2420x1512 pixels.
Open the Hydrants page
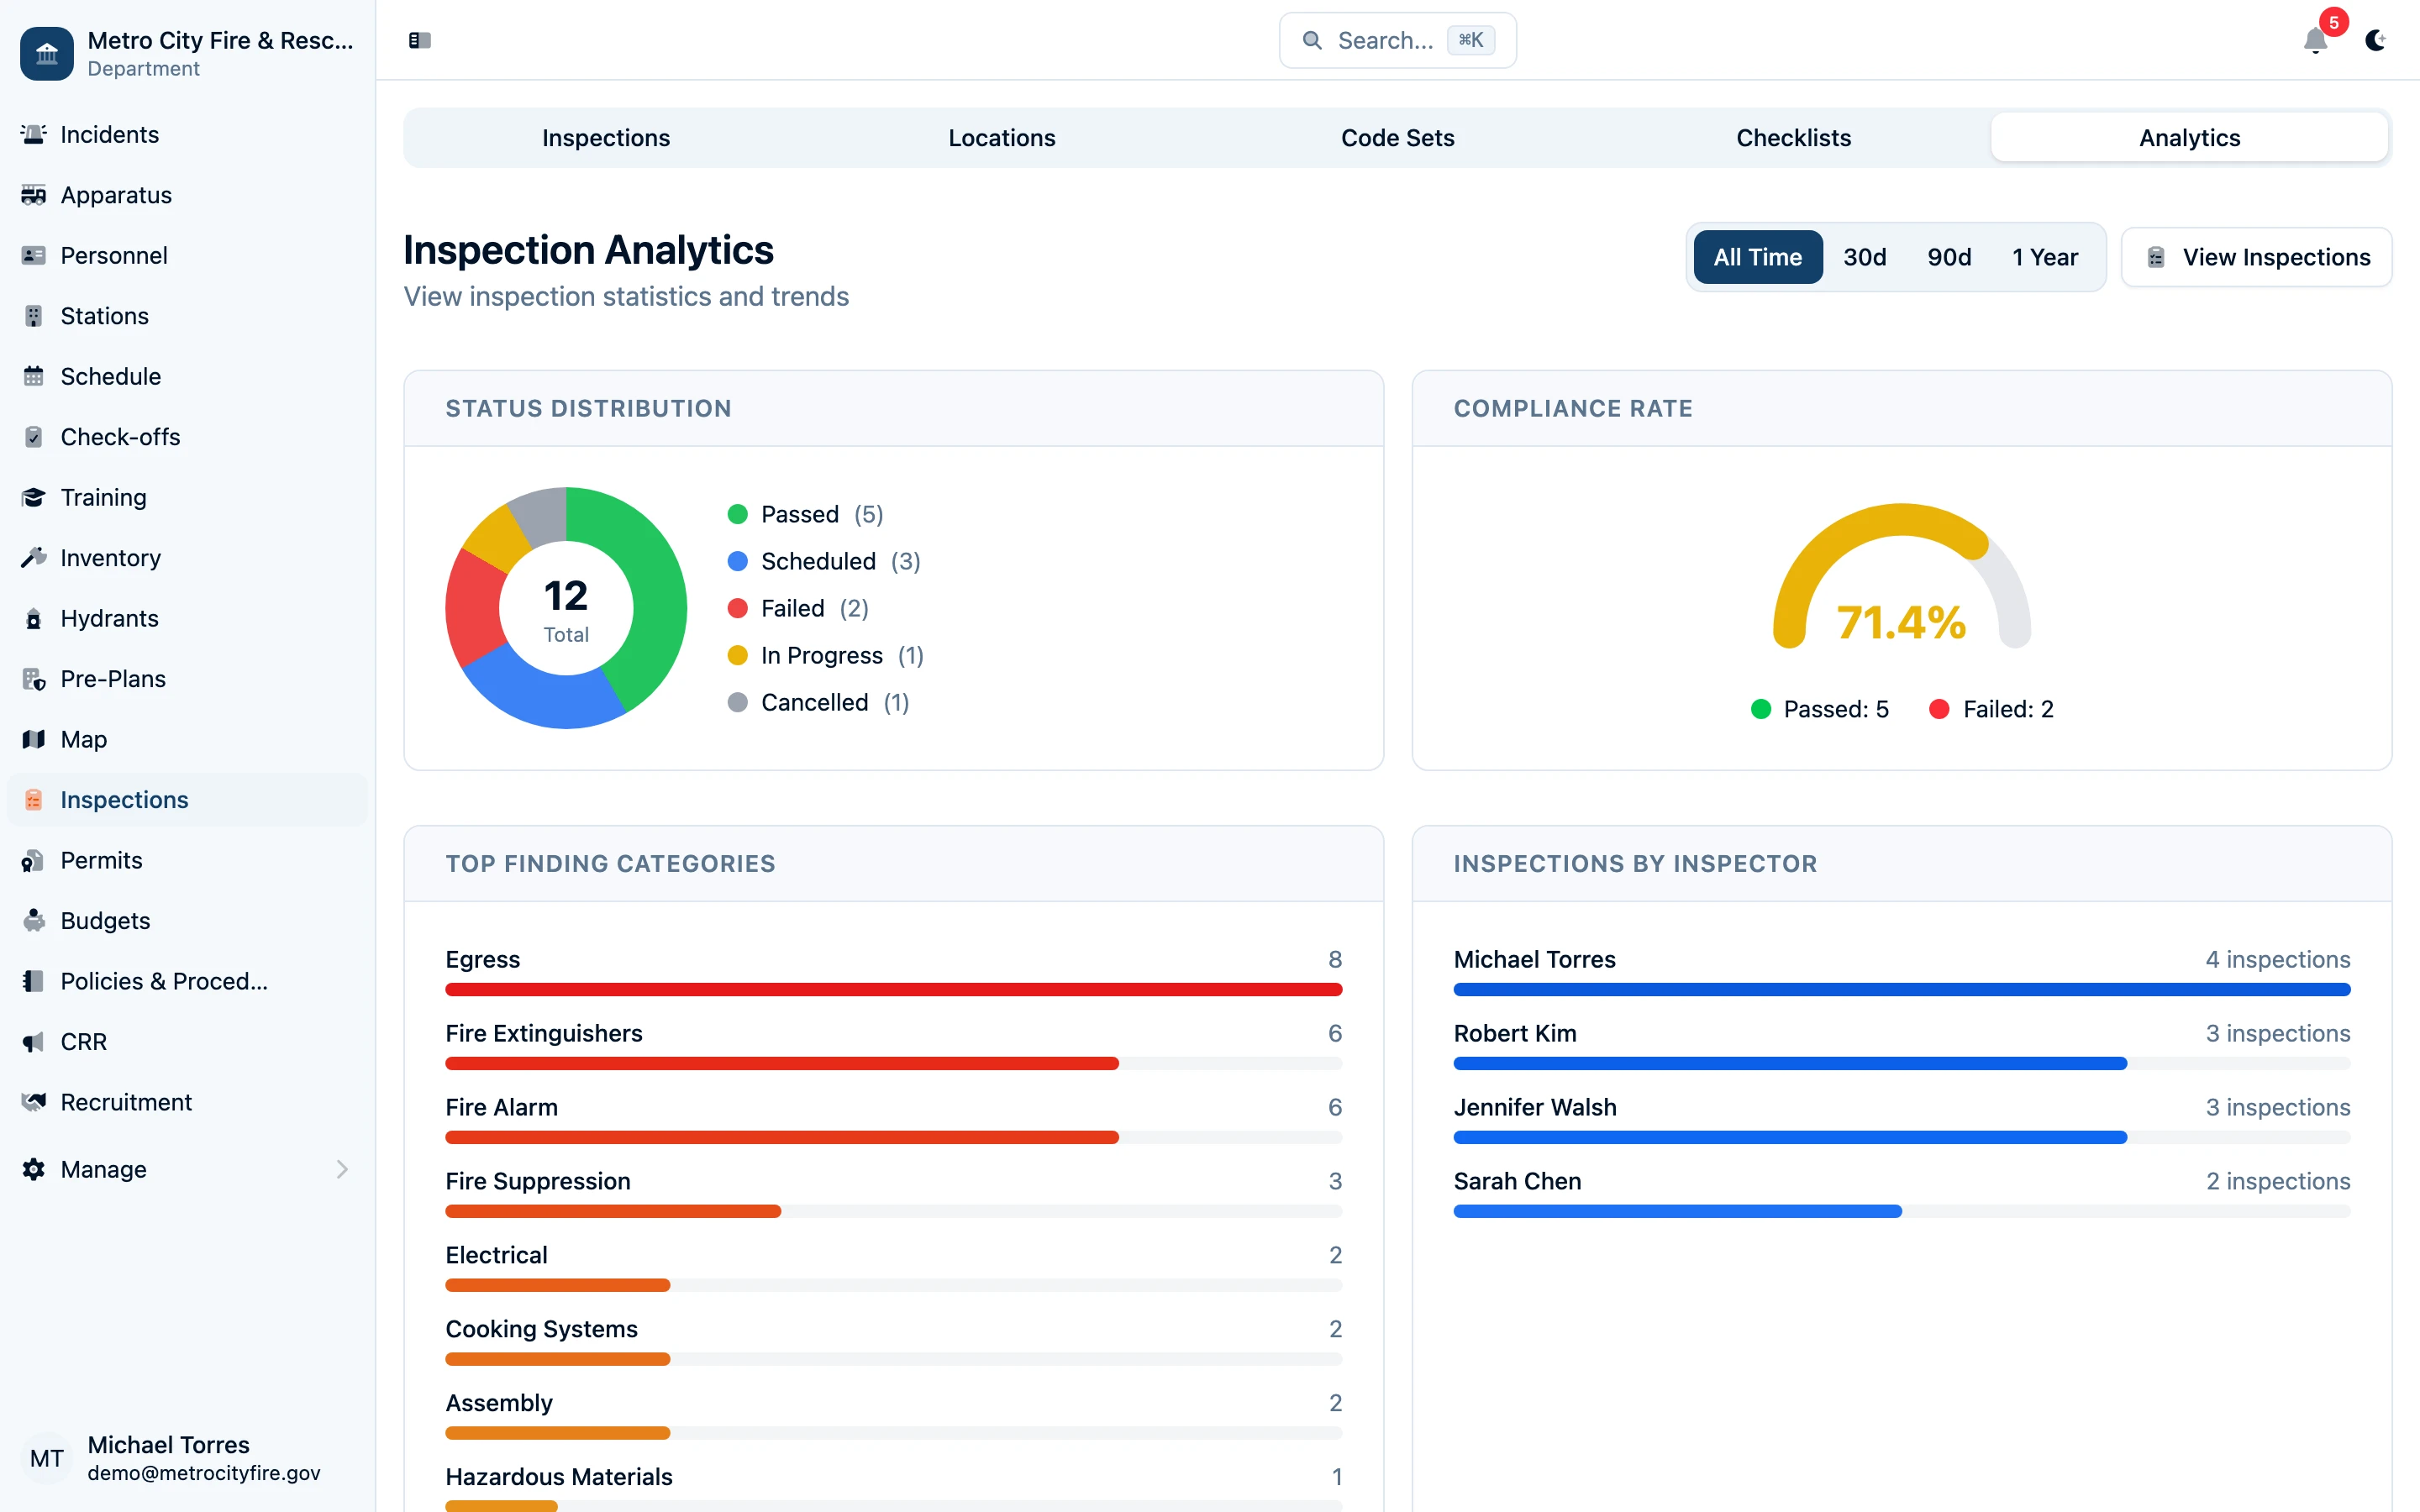[x=109, y=618]
